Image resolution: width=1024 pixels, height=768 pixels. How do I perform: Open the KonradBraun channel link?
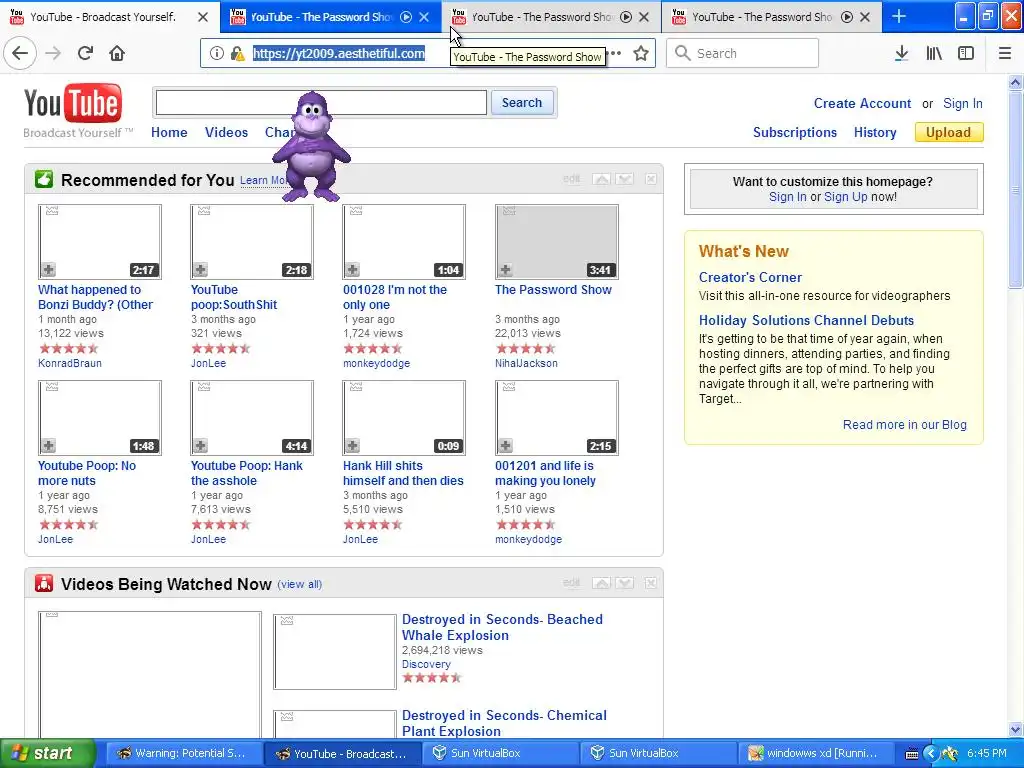point(70,363)
